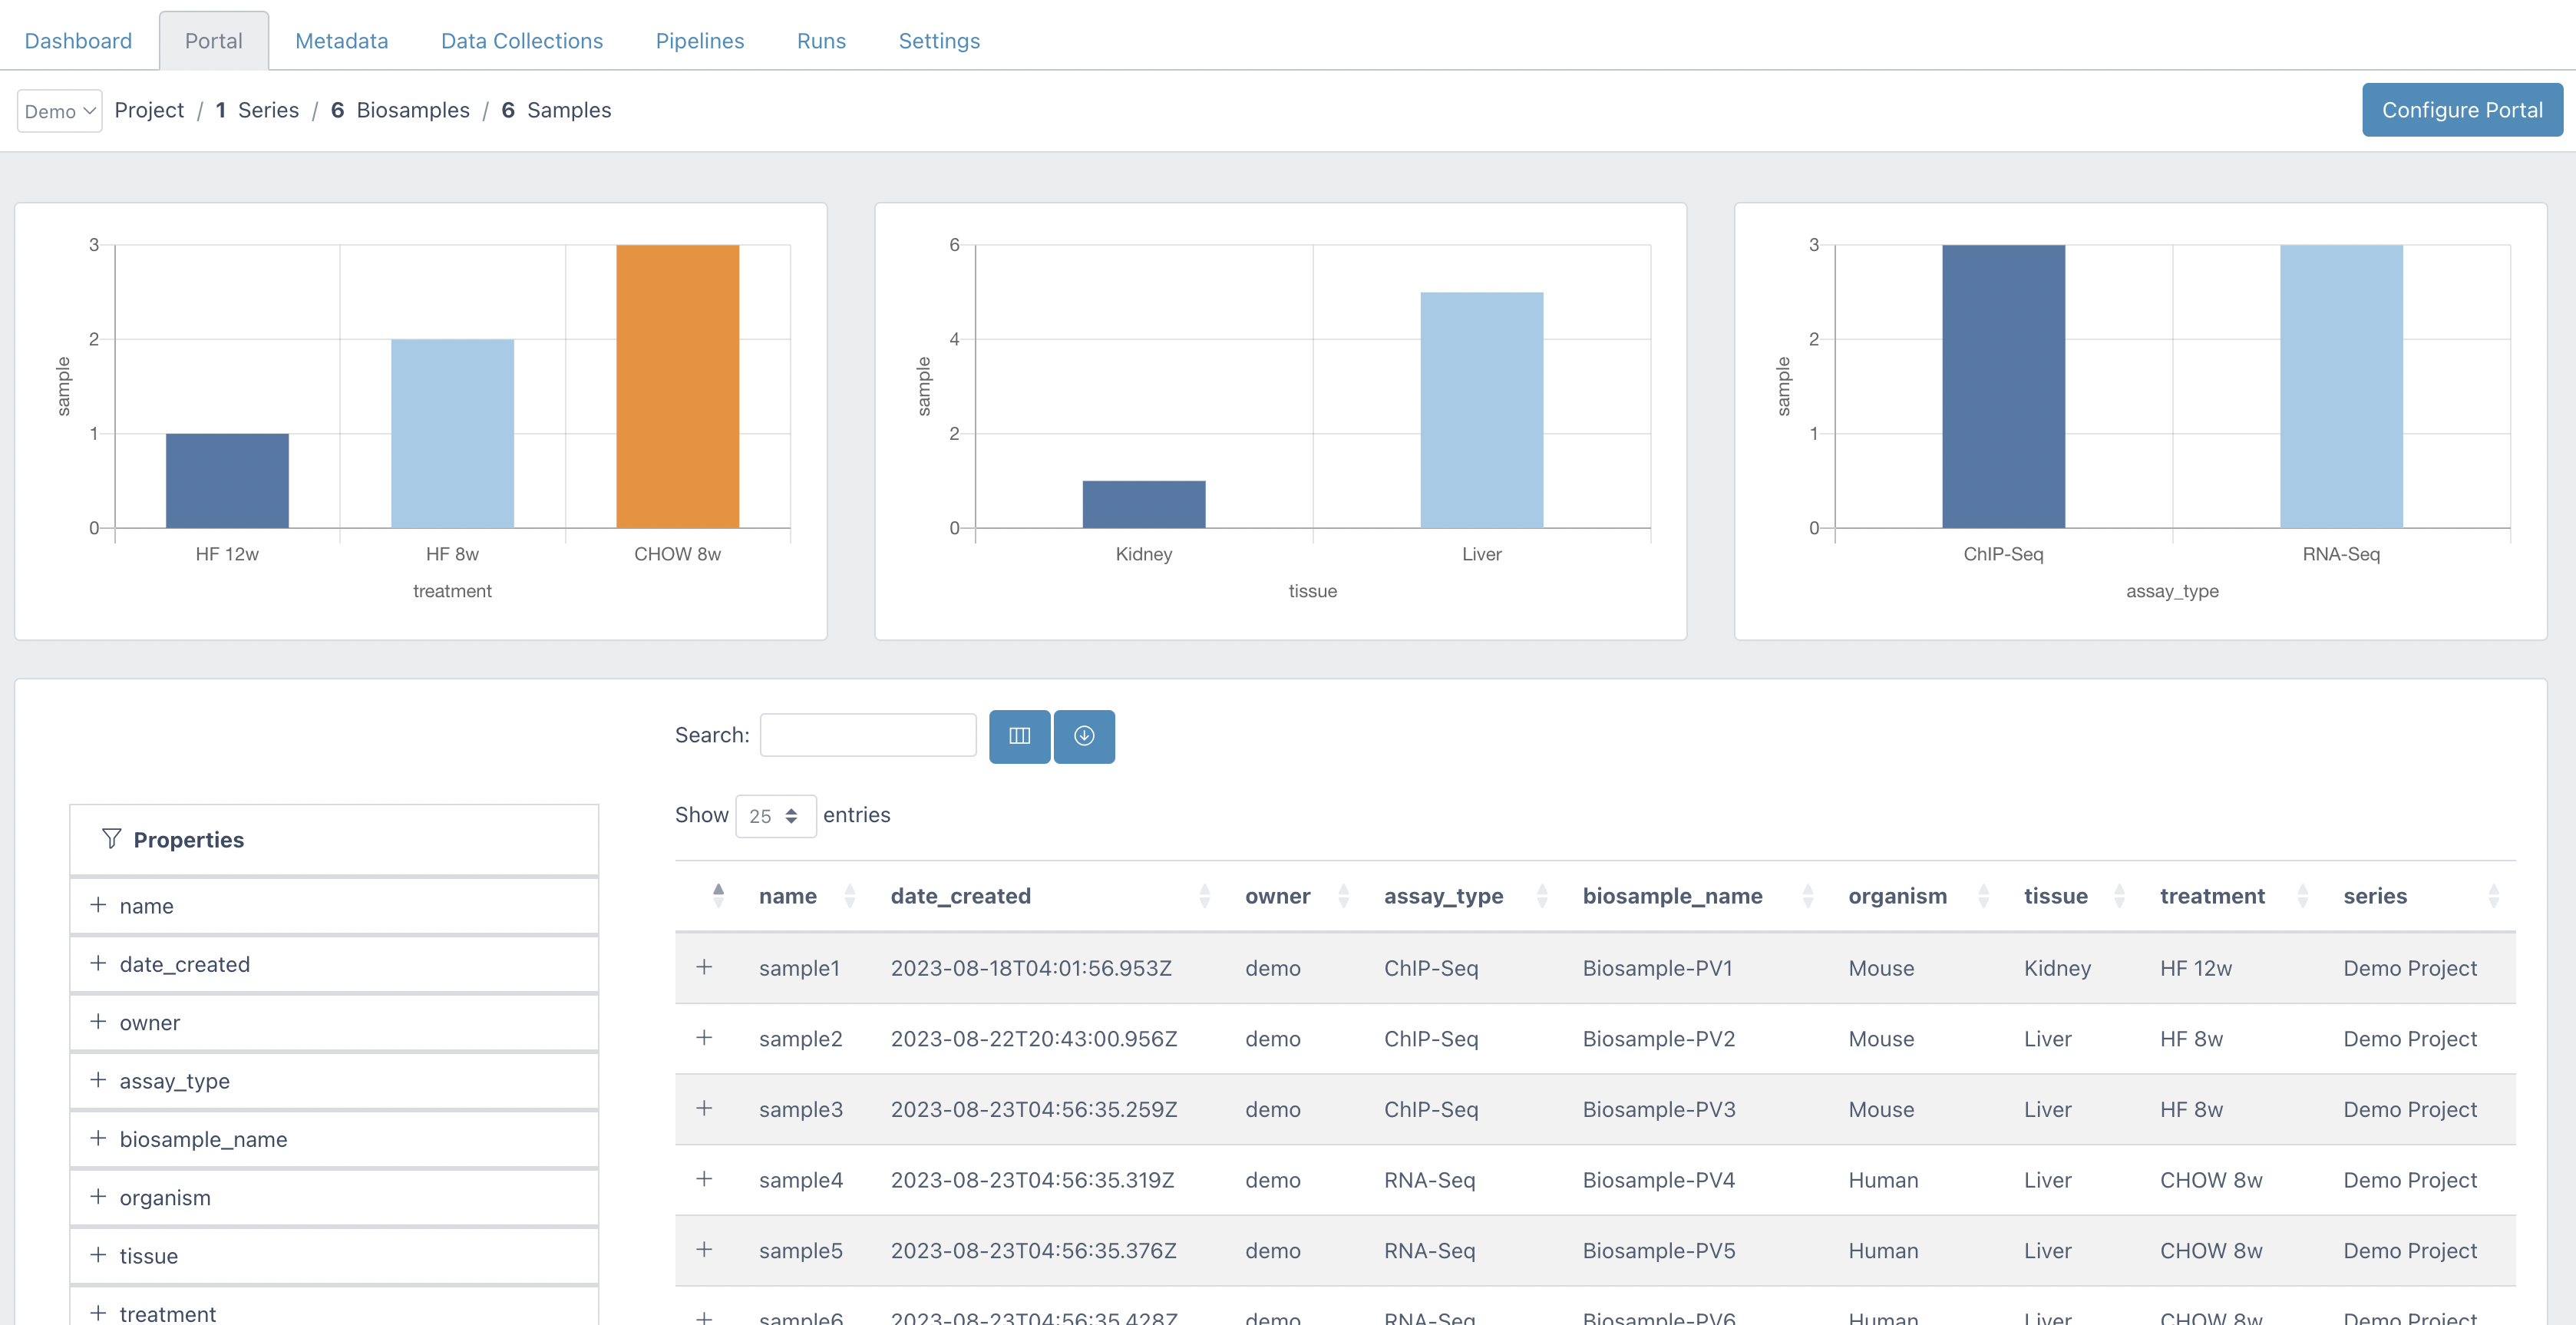Click the Search input field
This screenshot has height=1325, width=2576.
pyautogui.click(x=868, y=735)
